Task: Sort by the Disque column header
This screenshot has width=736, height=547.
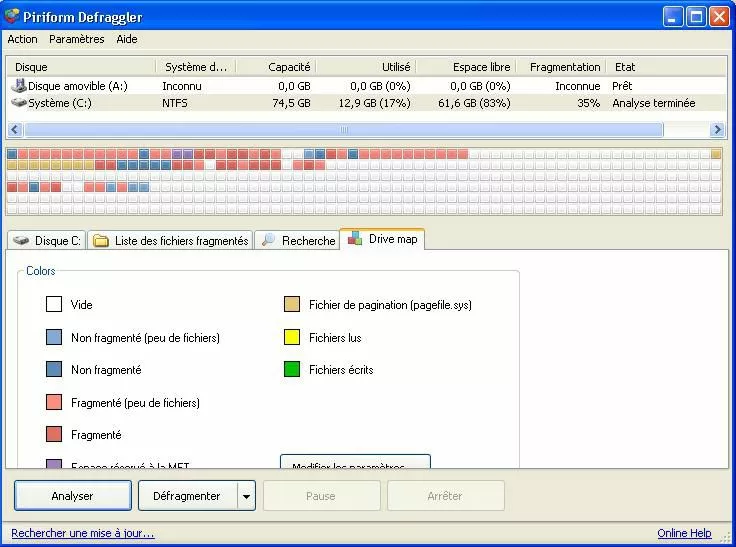Action: (x=81, y=67)
